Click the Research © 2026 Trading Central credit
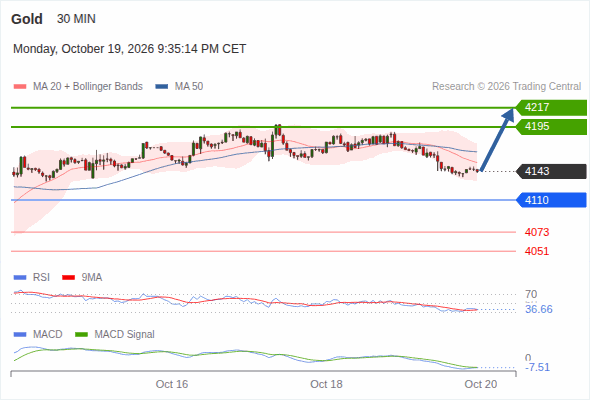Image resolution: width=590 pixels, height=400 pixels. coord(506,87)
